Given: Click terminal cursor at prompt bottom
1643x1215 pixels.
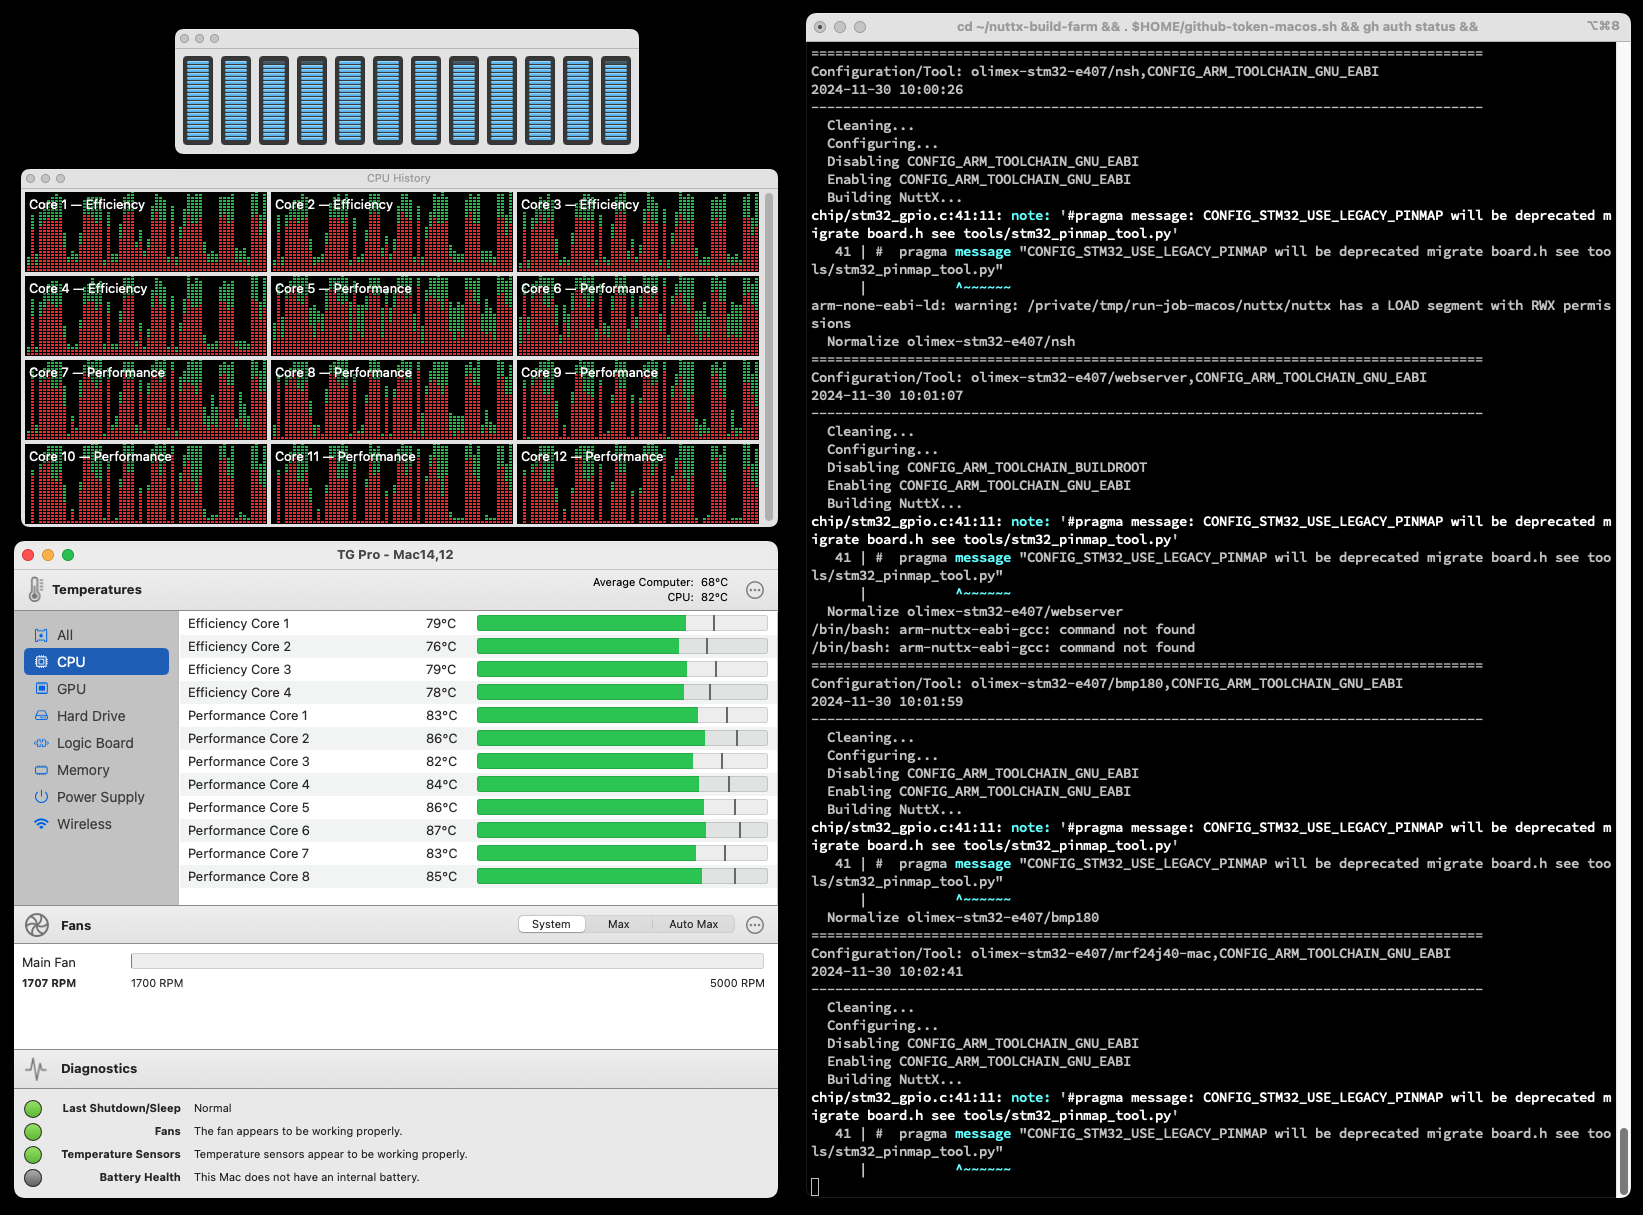Looking at the screenshot, I should [x=815, y=1186].
